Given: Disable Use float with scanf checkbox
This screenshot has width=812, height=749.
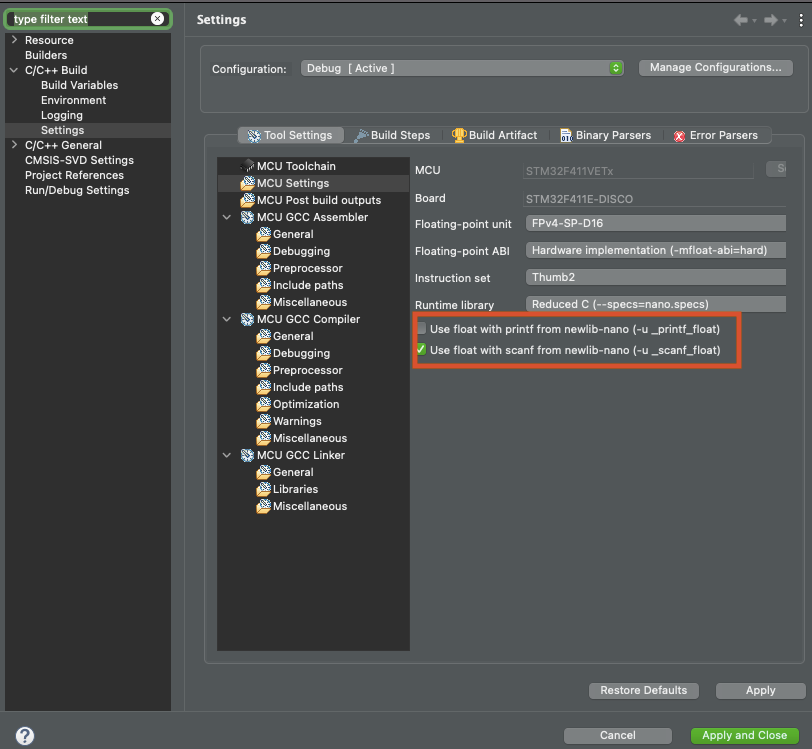Looking at the screenshot, I should tap(422, 350).
